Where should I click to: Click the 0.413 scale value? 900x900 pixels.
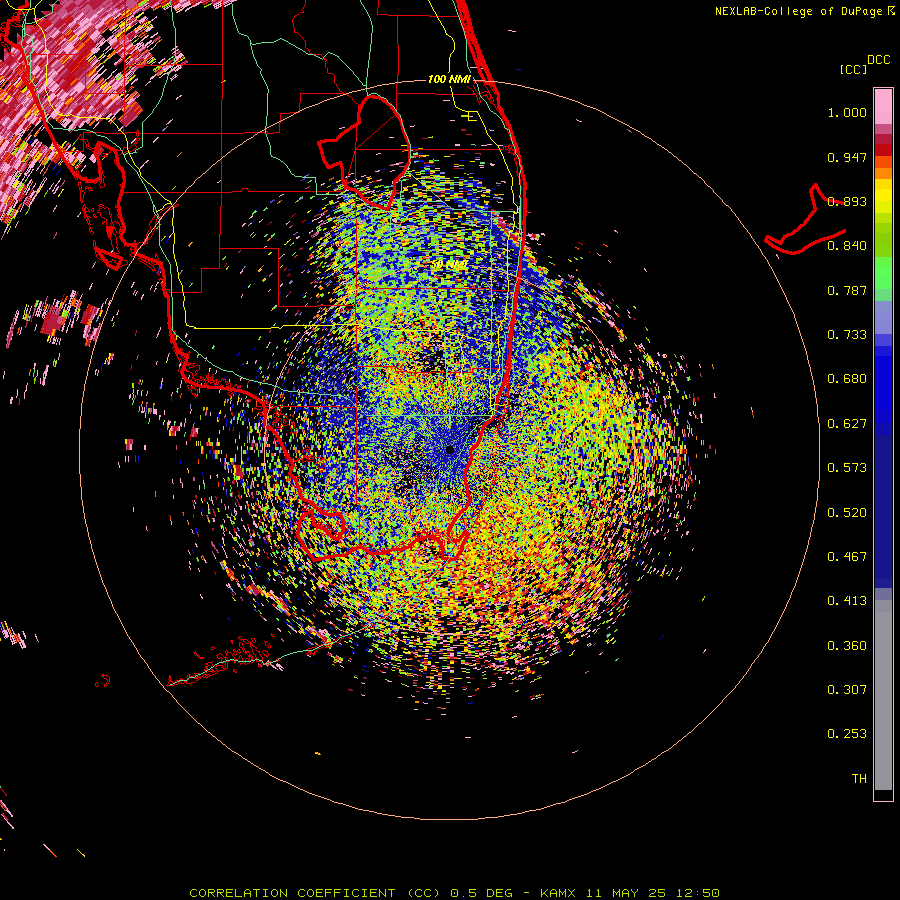pyautogui.click(x=847, y=601)
